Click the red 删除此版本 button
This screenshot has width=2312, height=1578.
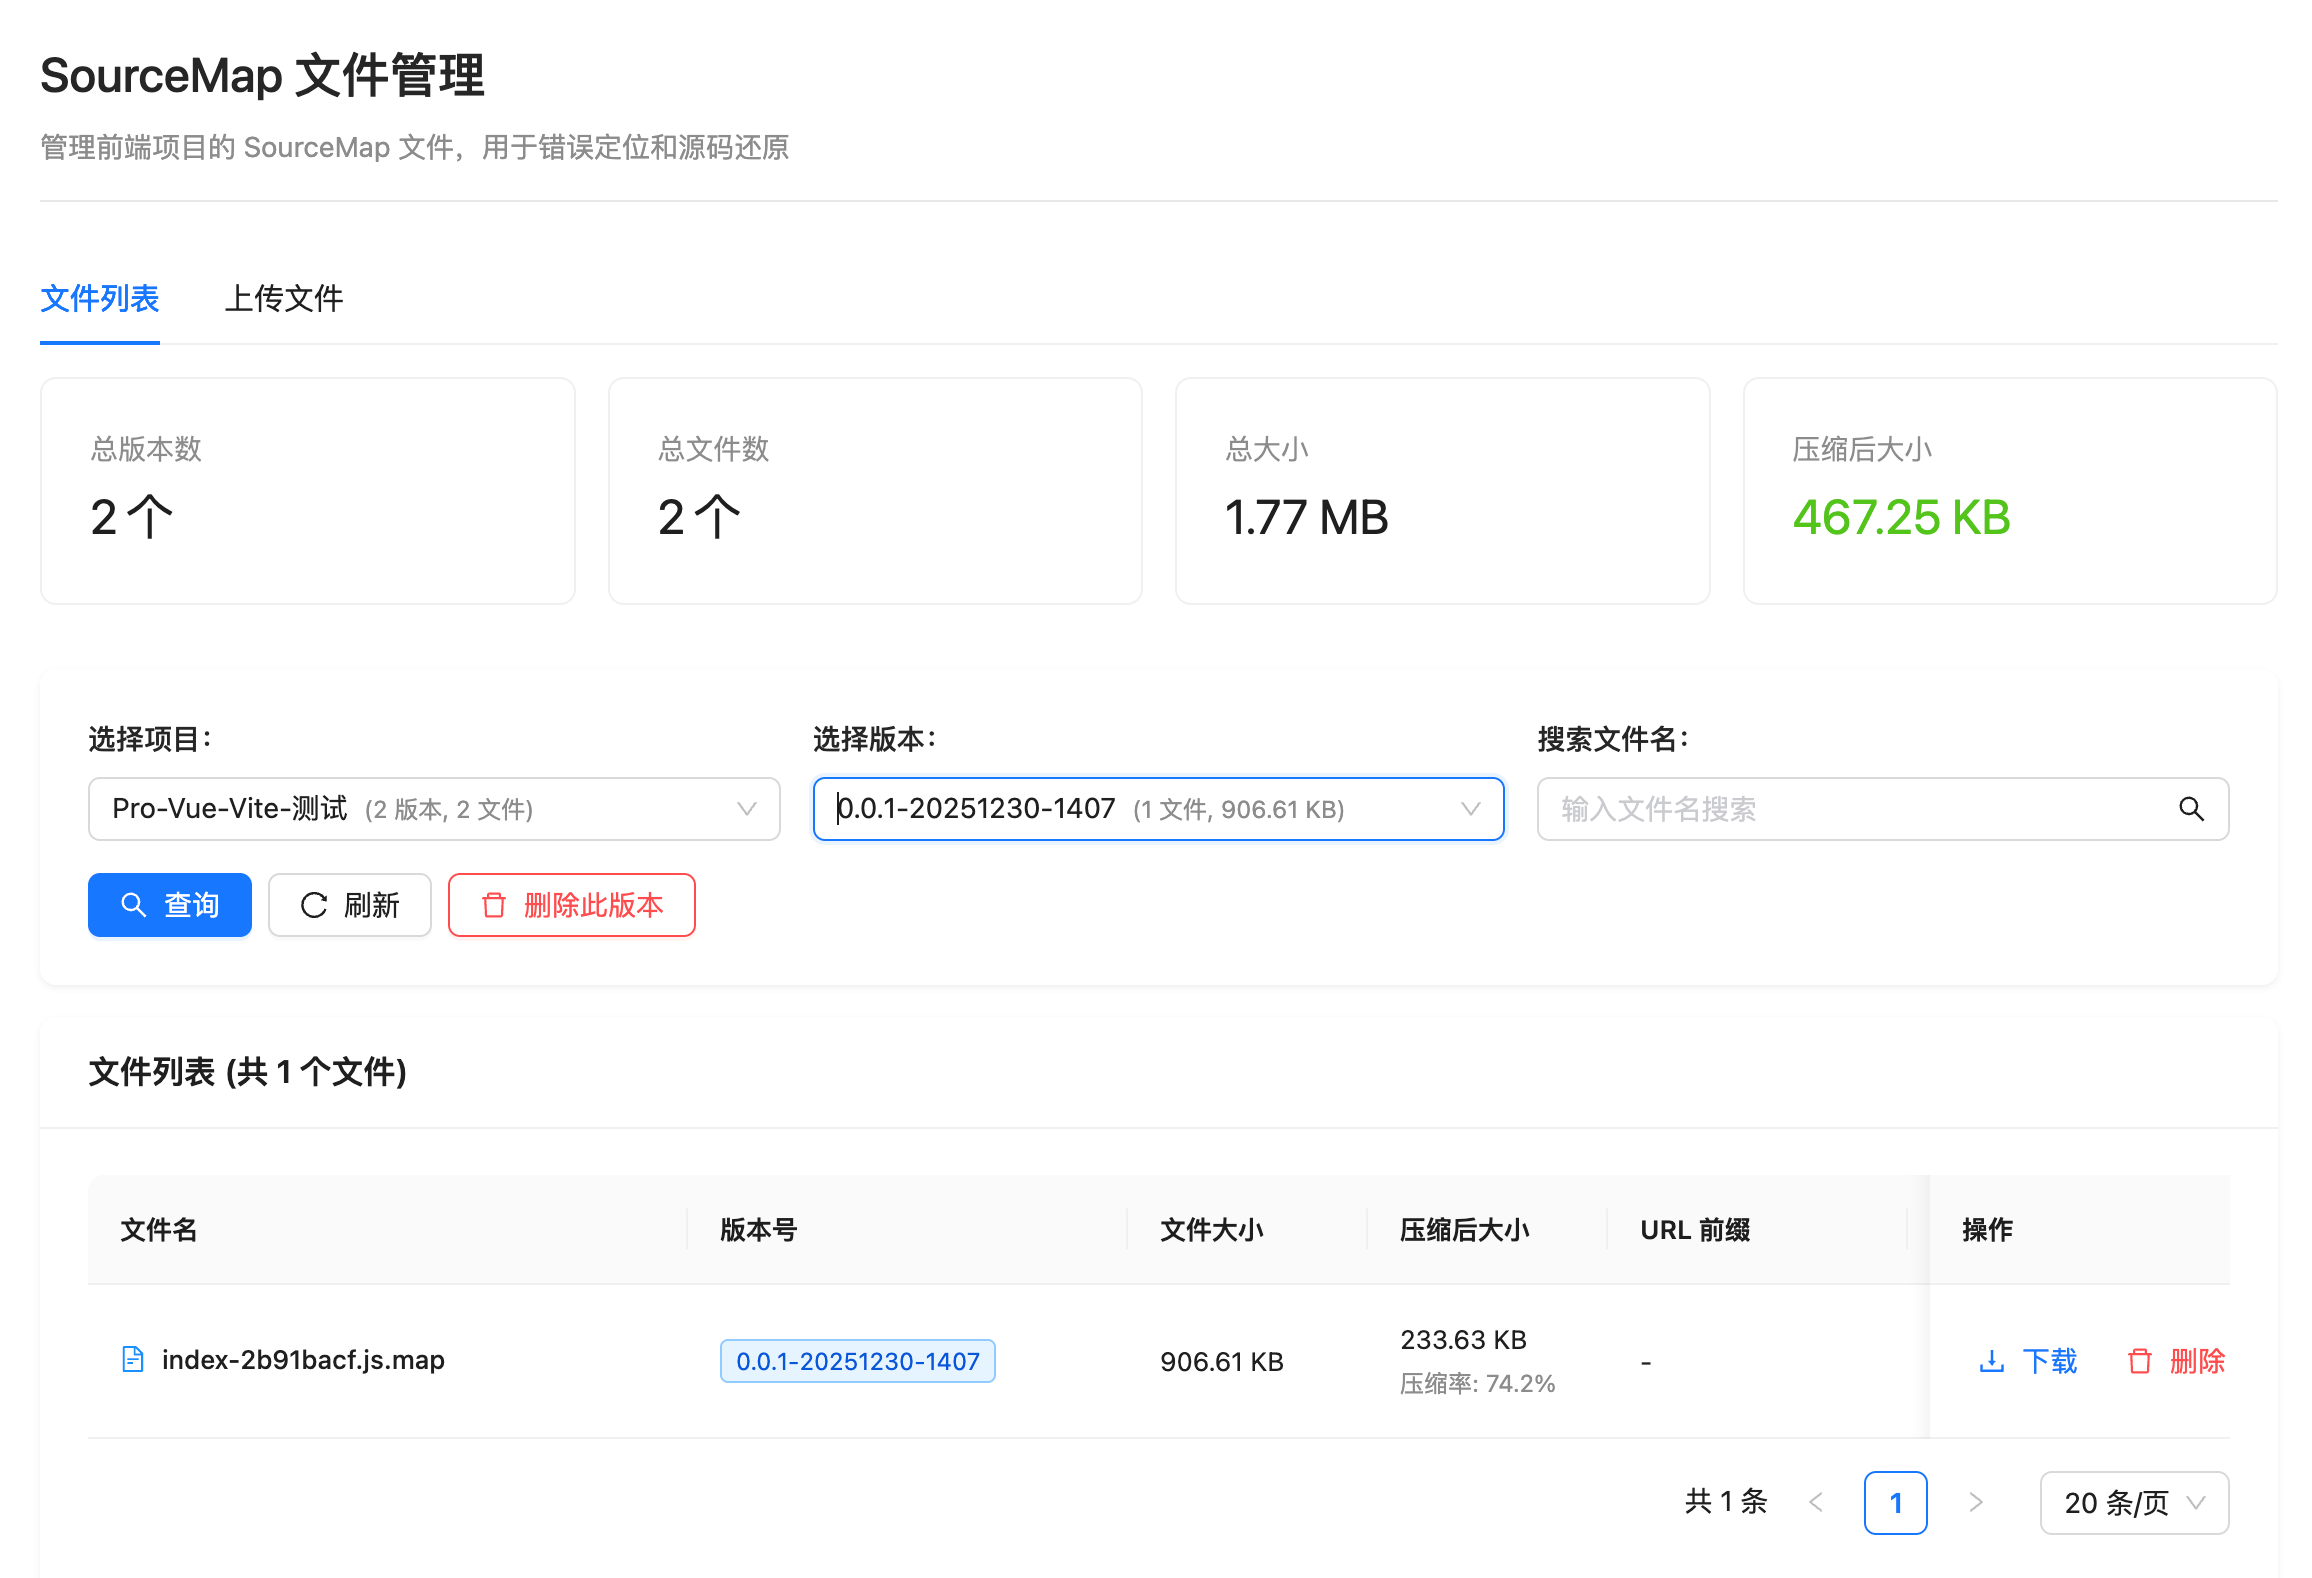coord(571,905)
